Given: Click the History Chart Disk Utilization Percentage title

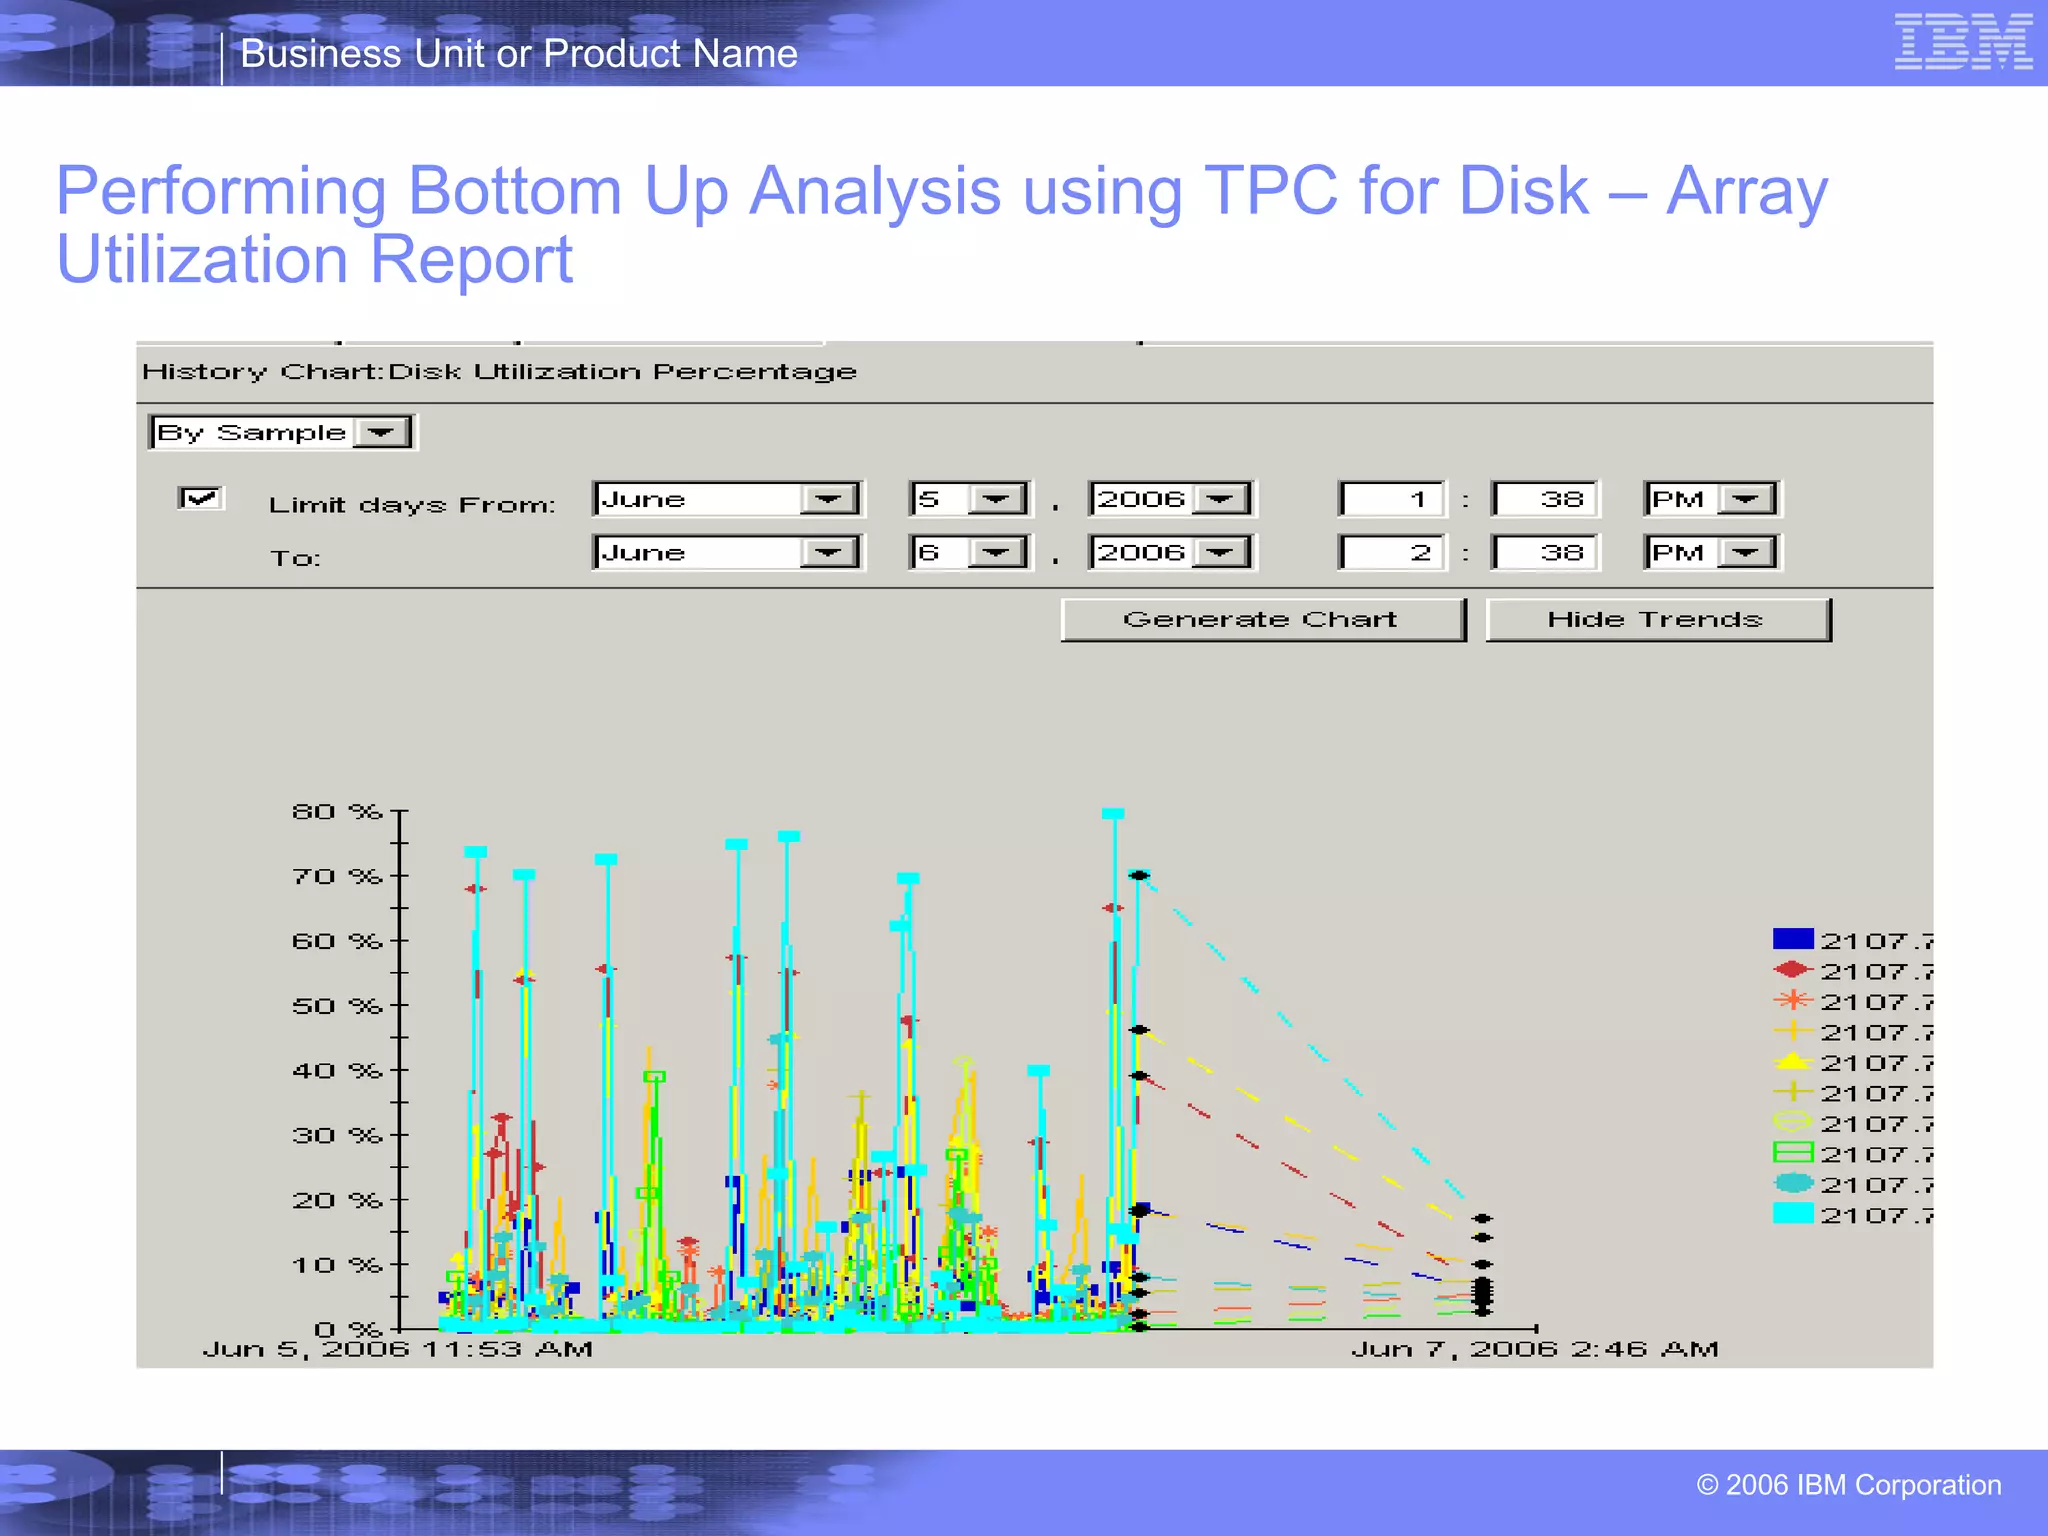Looking at the screenshot, I should (499, 372).
